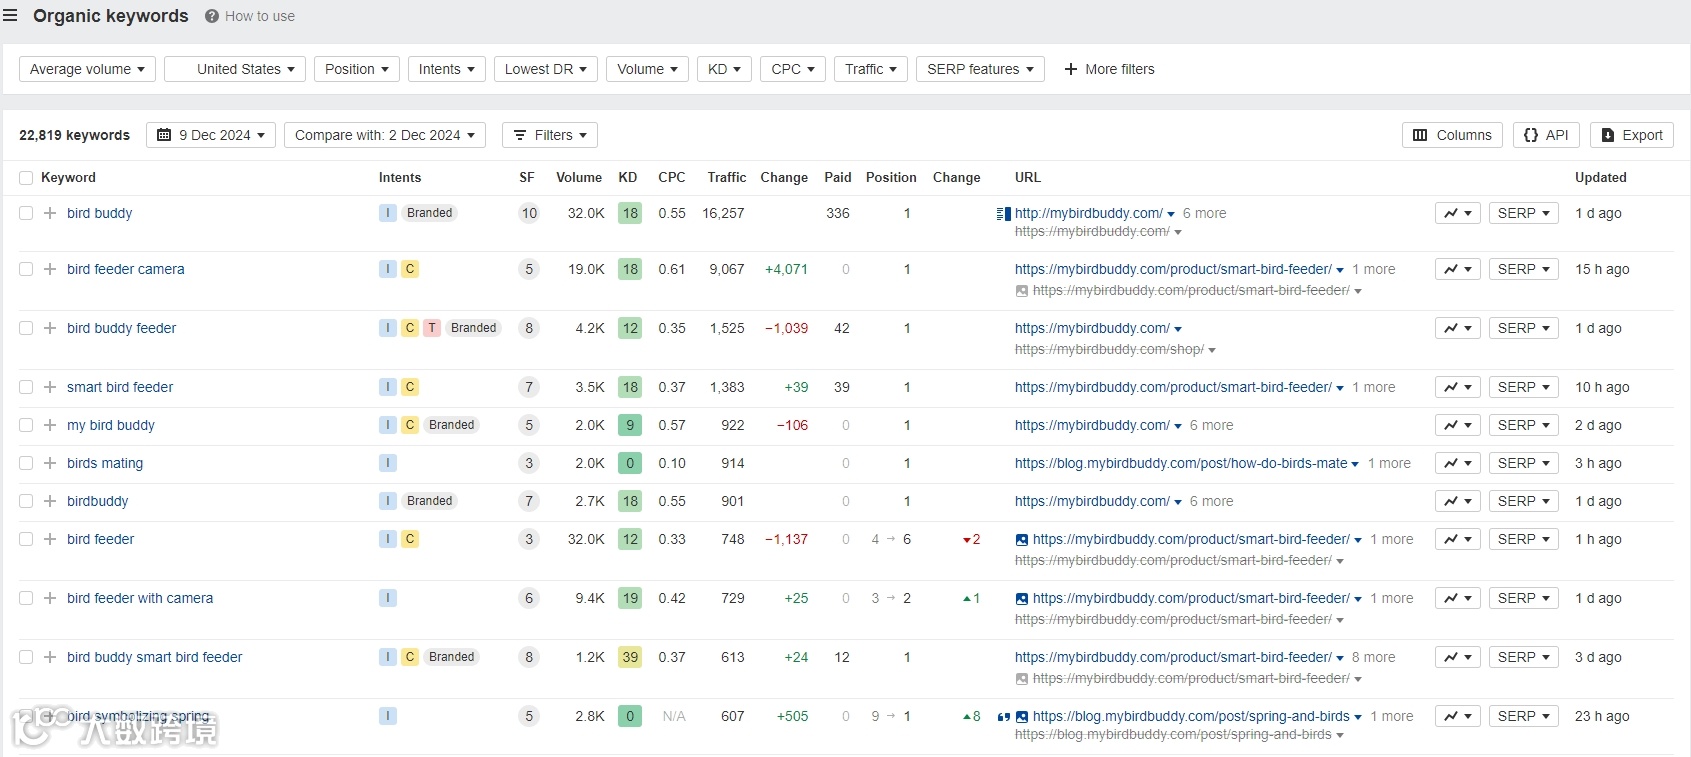The height and width of the screenshot is (757, 1691).
Task: Sort table by Volume column
Action: pyautogui.click(x=579, y=177)
